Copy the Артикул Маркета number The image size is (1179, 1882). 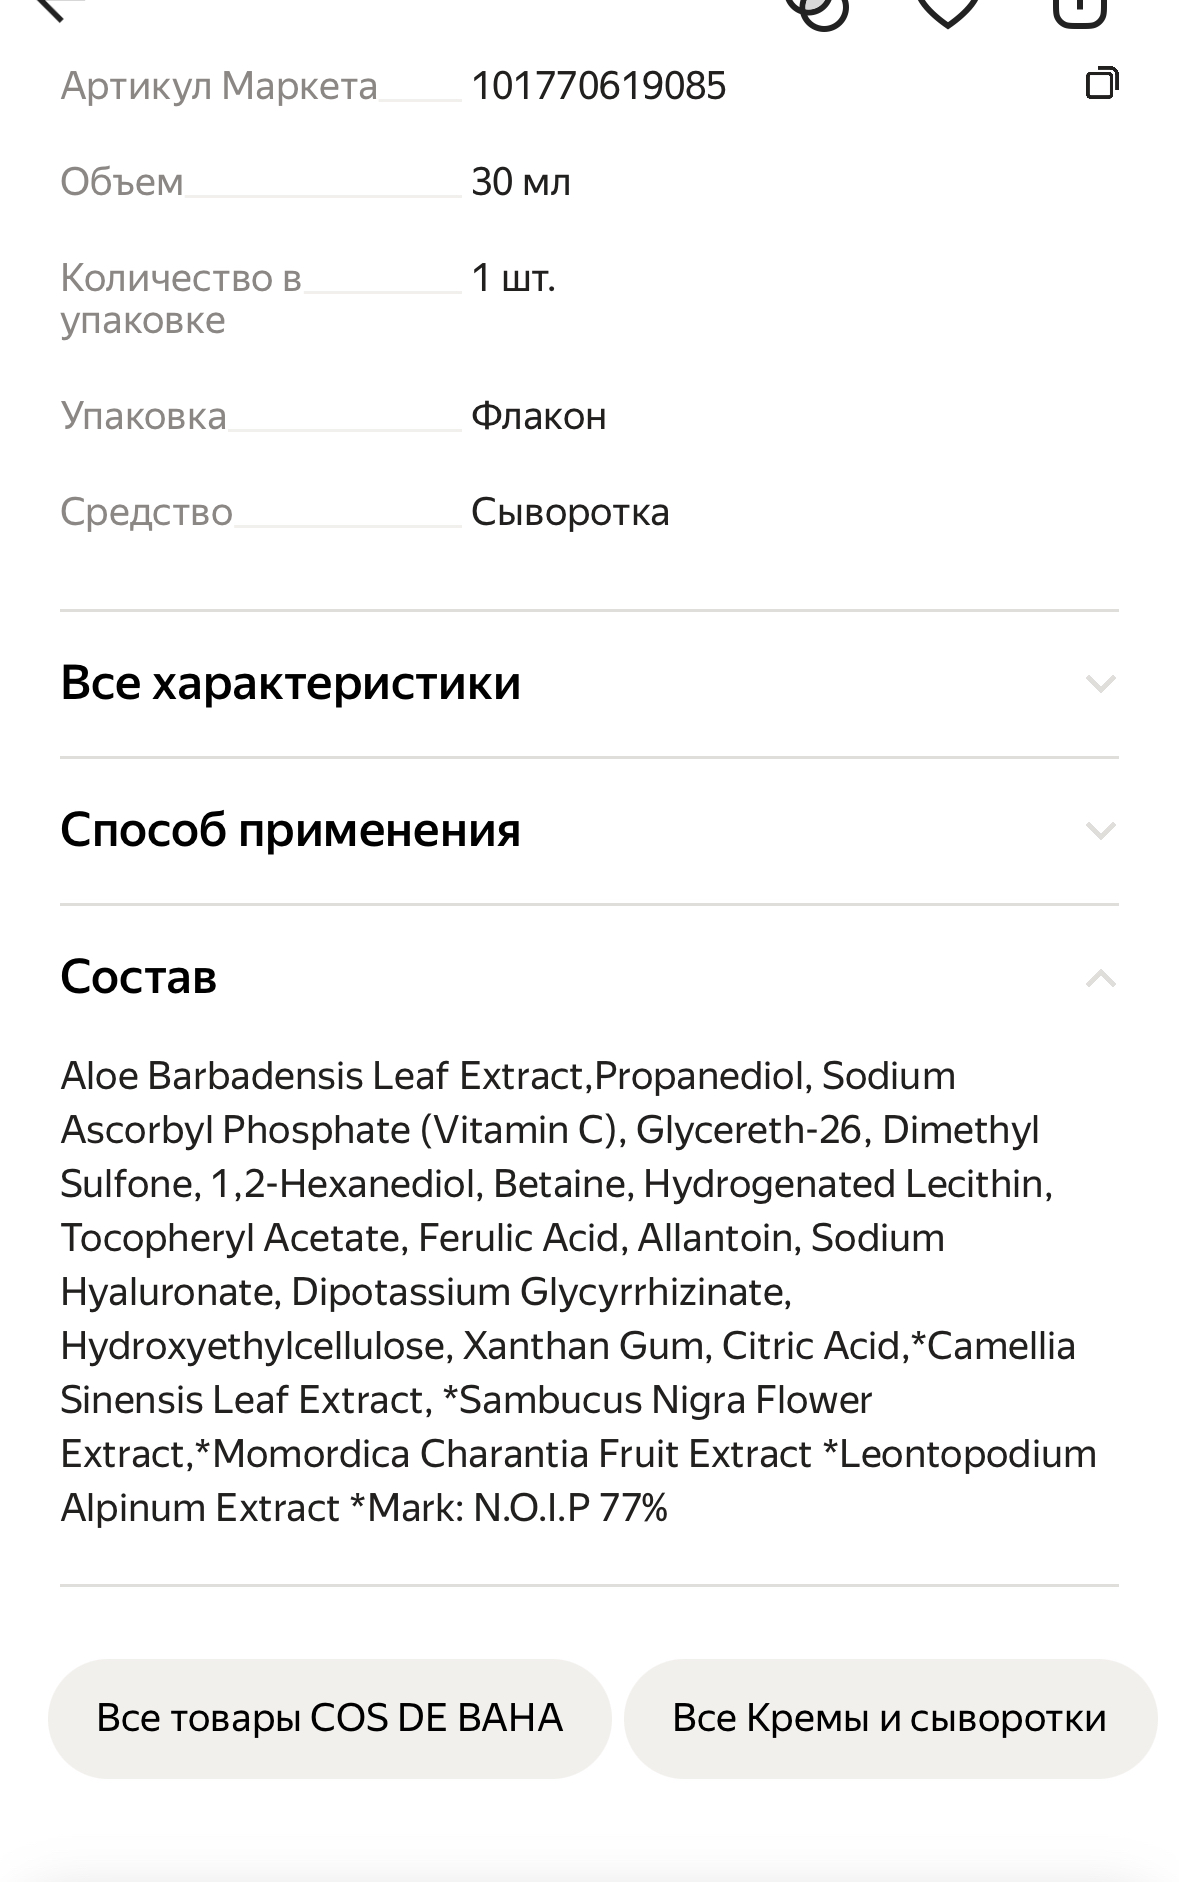point(1102,84)
